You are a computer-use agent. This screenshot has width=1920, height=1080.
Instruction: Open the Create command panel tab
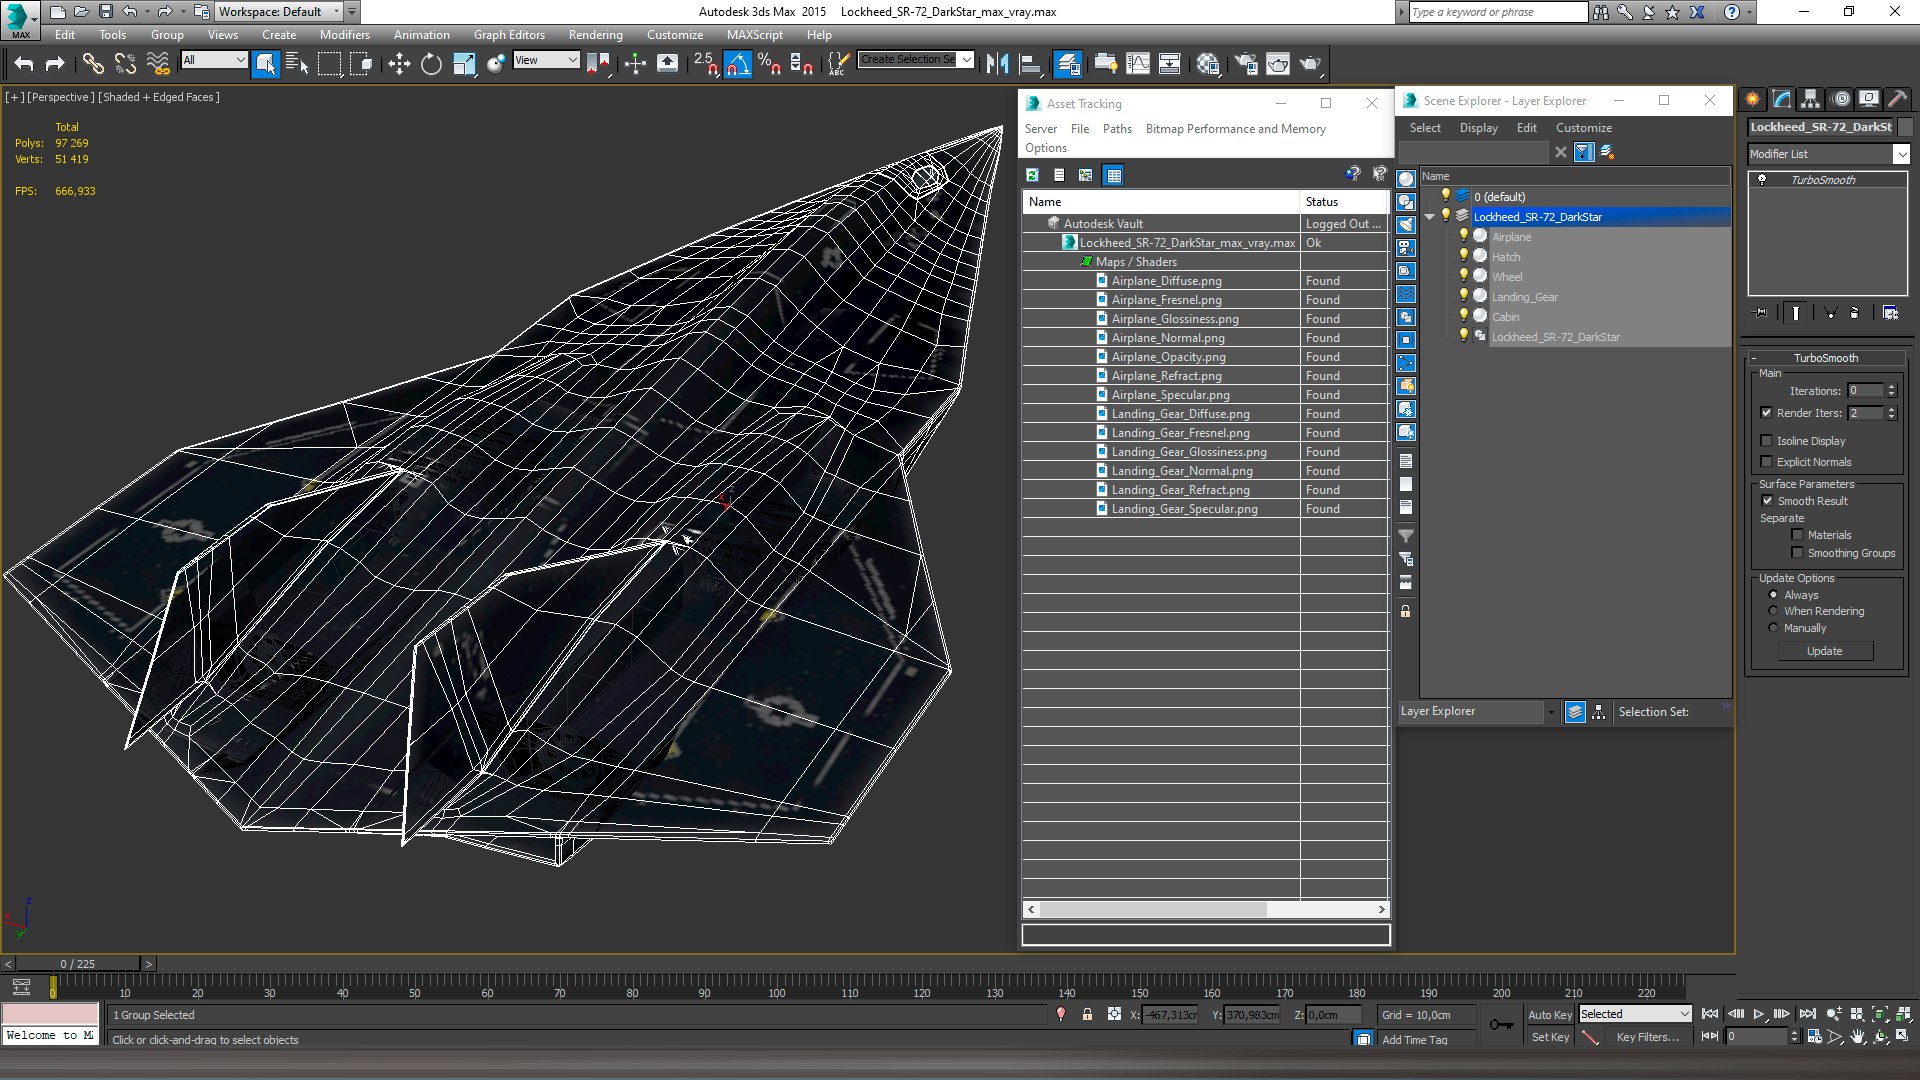[1753, 99]
